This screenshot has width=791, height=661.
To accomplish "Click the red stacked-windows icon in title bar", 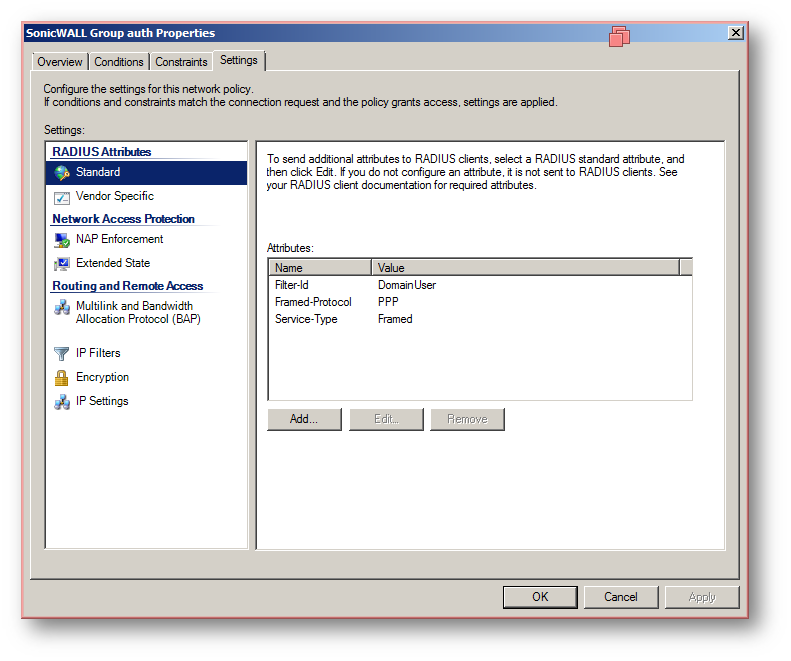I will [619, 36].
